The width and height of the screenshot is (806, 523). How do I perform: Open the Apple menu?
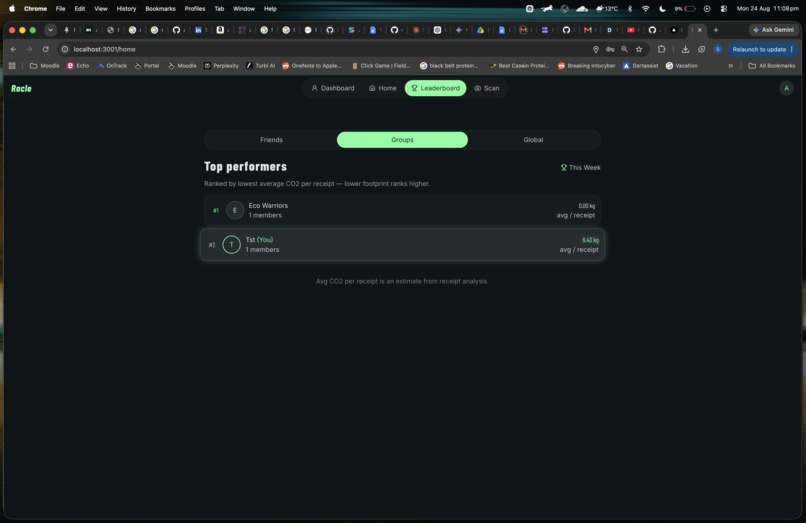pyautogui.click(x=12, y=8)
